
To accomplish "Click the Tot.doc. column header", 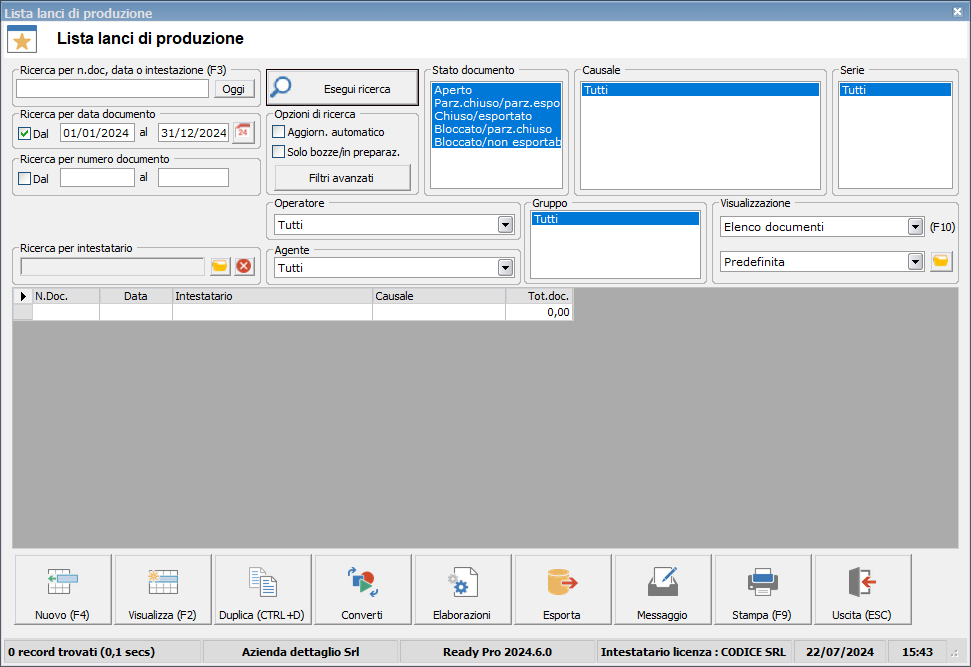I will [x=539, y=296].
